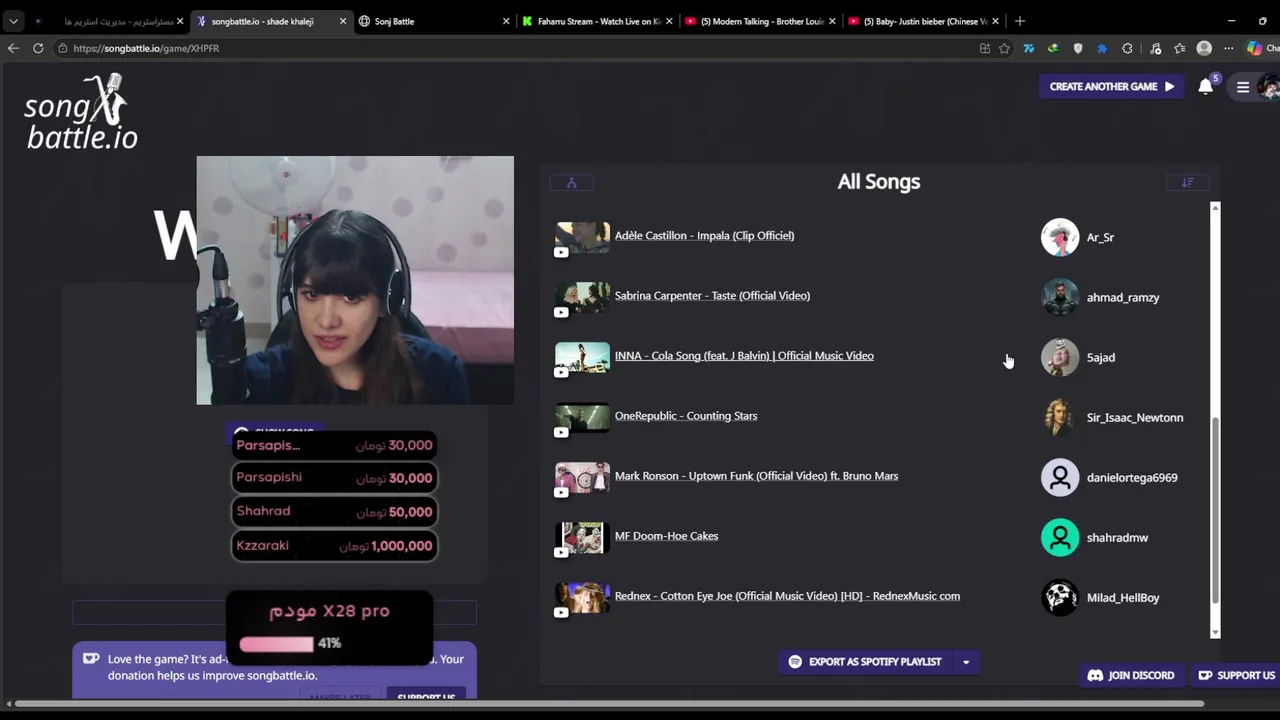Image resolution: width=1280 pixels, height=720 pixels.
Task: Click ahmad_ramzy's player avatar
Action: [x=1060, y=297]
